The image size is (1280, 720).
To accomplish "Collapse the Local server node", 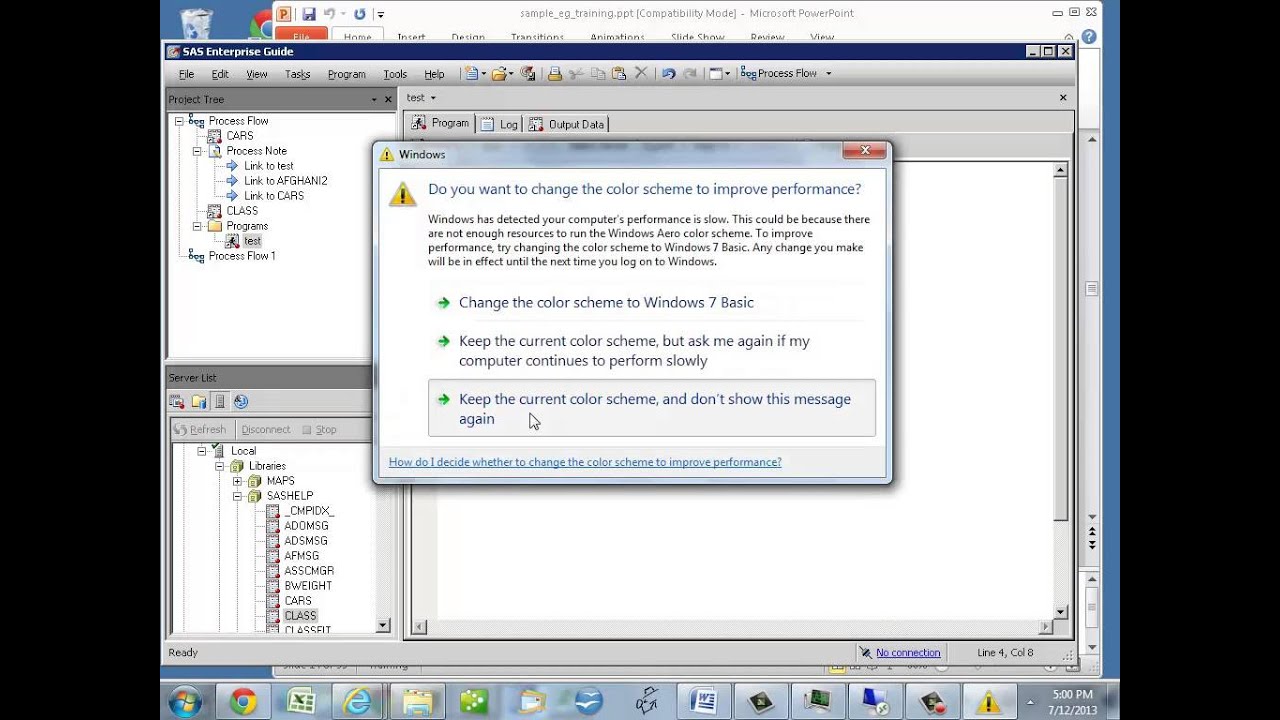I will click(201, 451).
